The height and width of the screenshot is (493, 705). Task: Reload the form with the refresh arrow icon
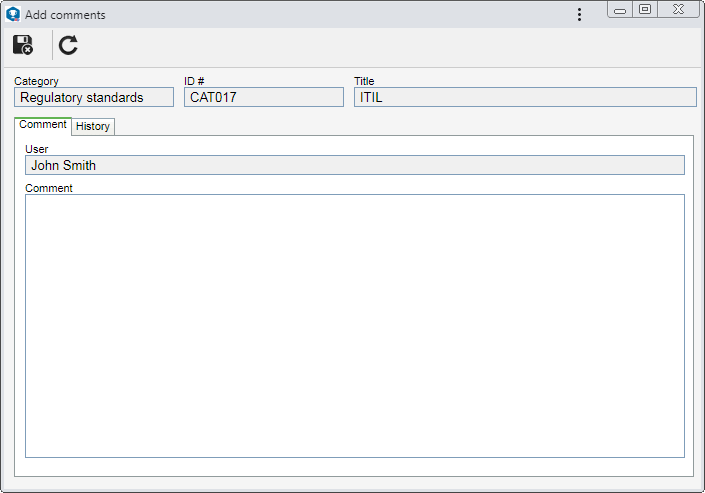[68, 45]
